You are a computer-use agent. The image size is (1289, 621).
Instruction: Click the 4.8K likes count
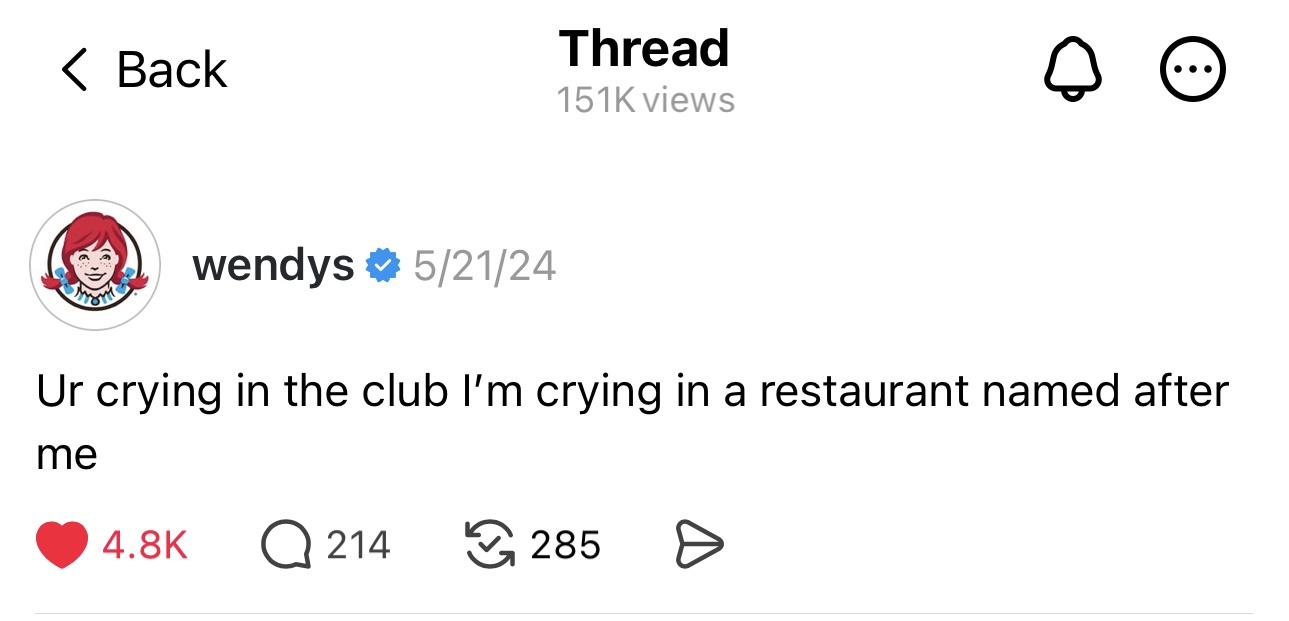tap(144, 545)
